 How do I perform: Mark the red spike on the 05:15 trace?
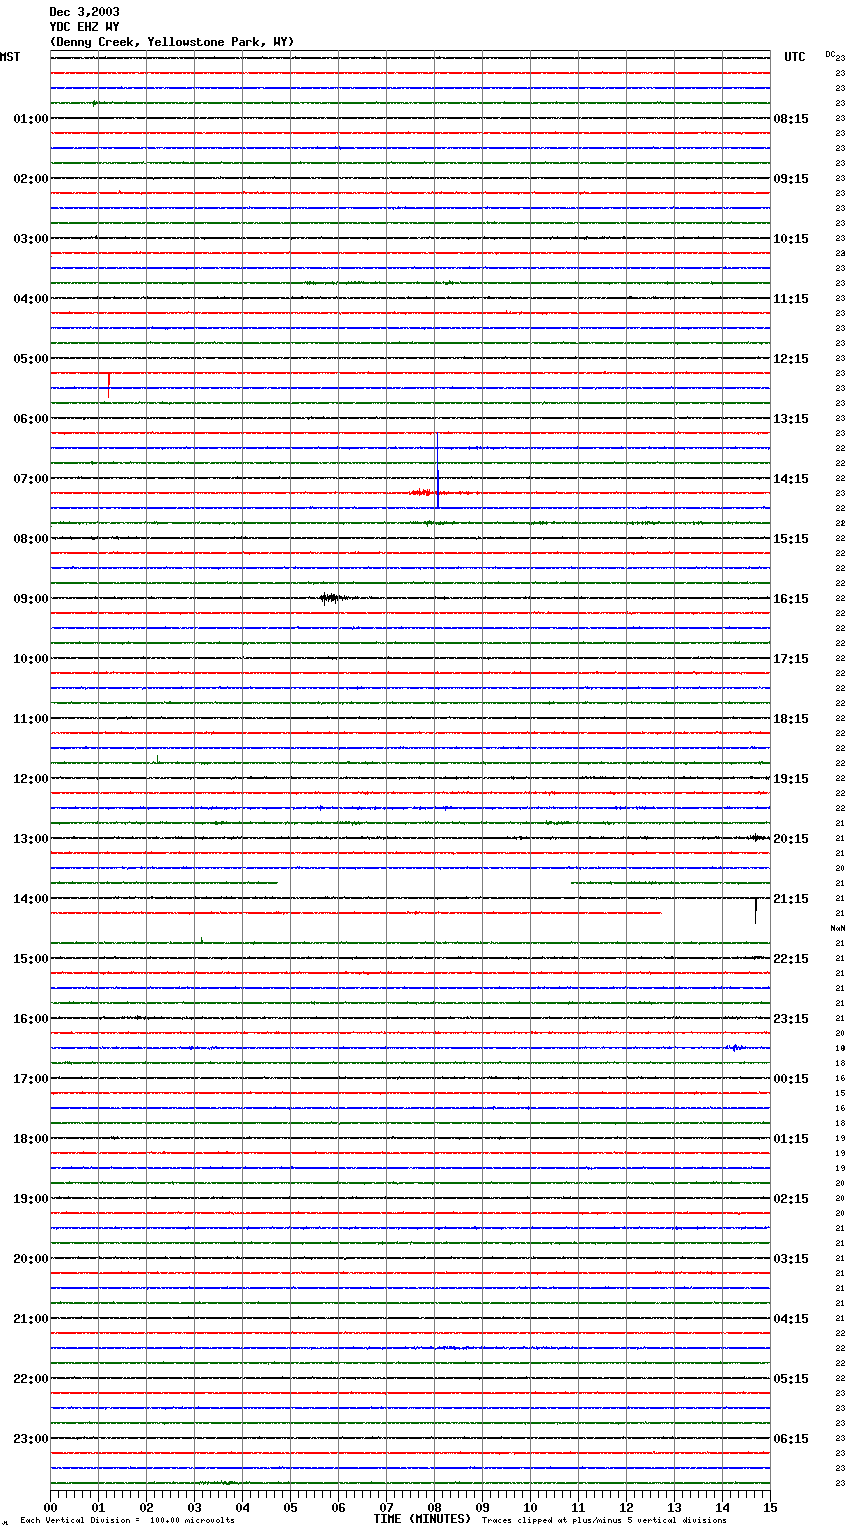point(109,384)
